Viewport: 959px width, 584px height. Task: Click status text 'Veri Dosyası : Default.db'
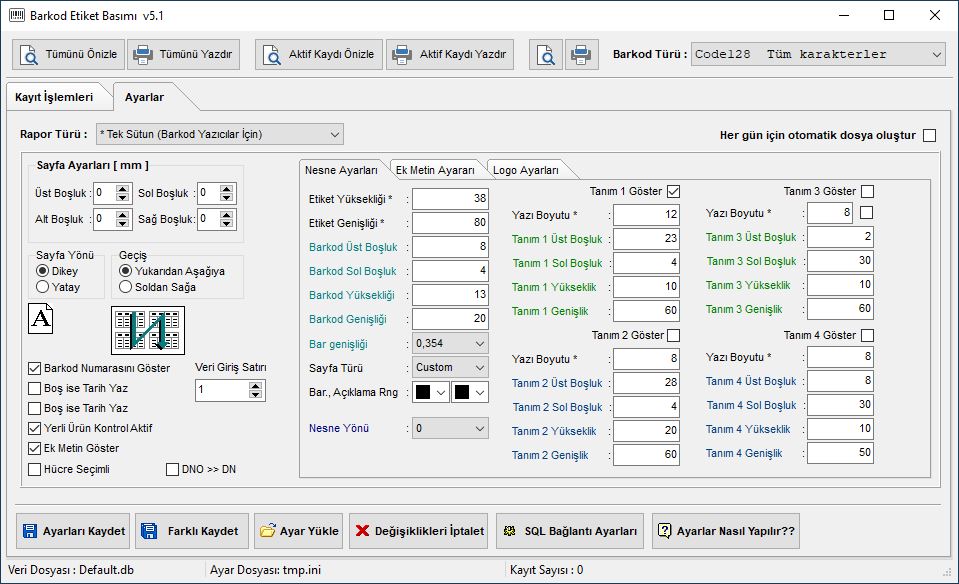pos(71,570)
